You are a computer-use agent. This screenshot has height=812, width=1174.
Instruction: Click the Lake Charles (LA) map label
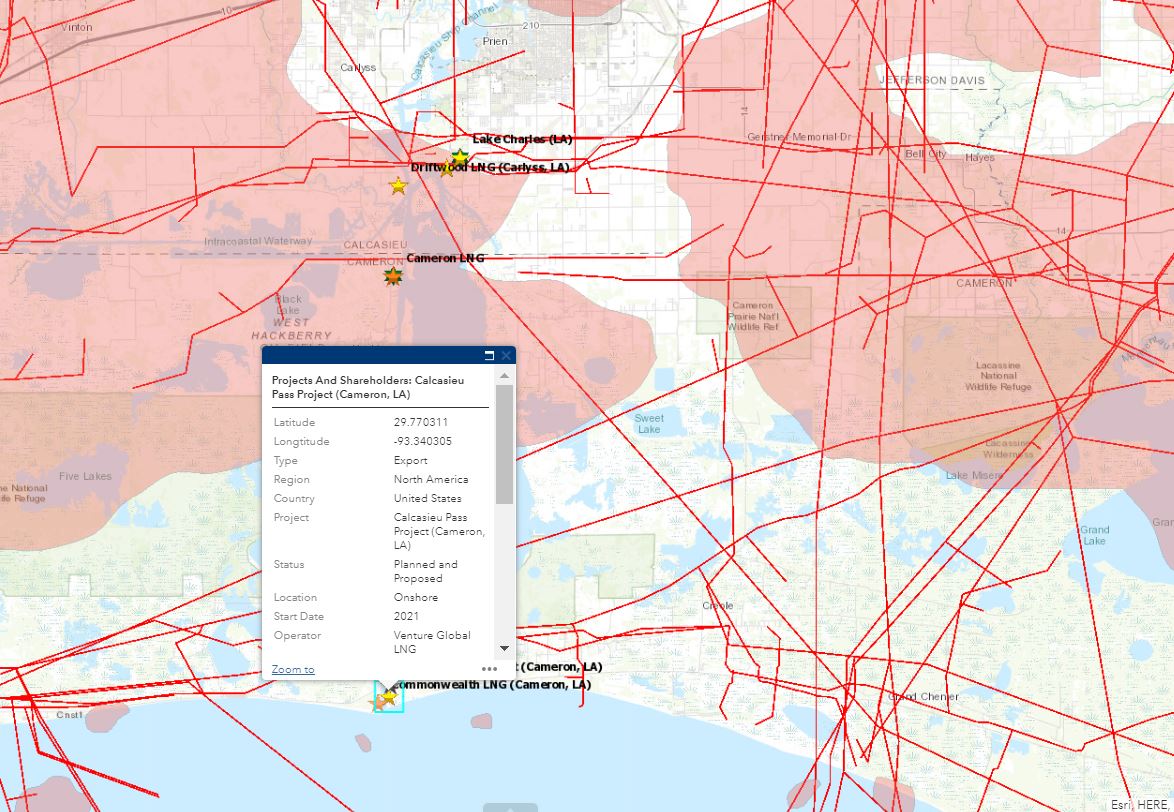[x=522, y=139]
